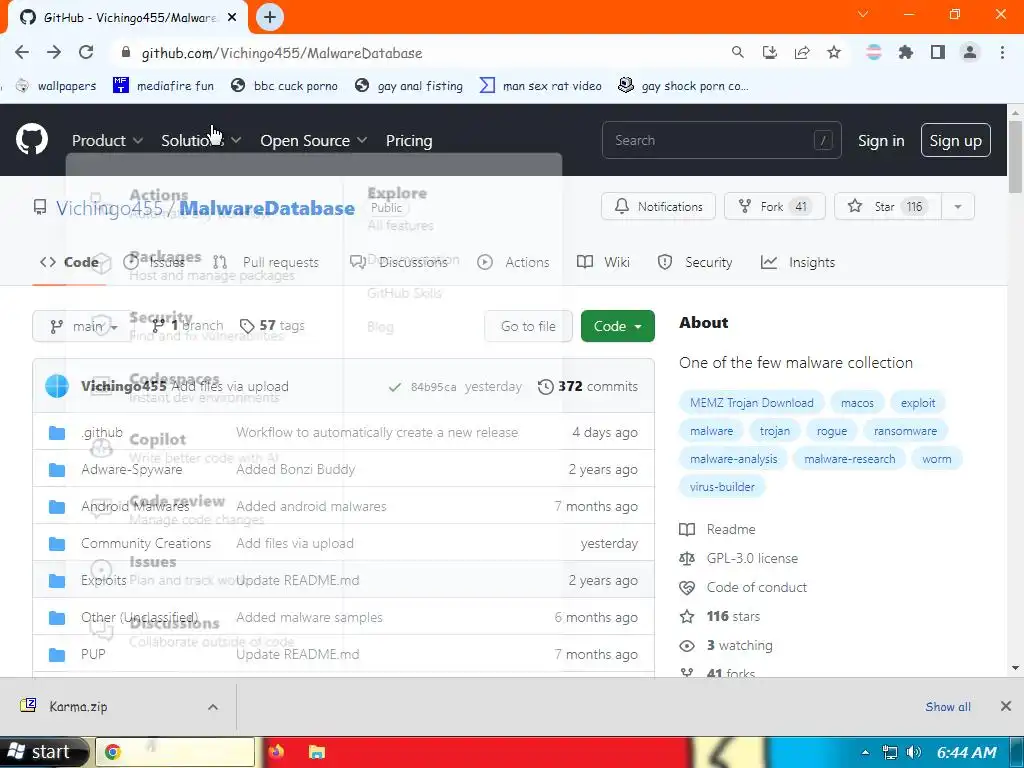
Task: Click the Adware-Spyware folder icon
Action: coord(57,470)
